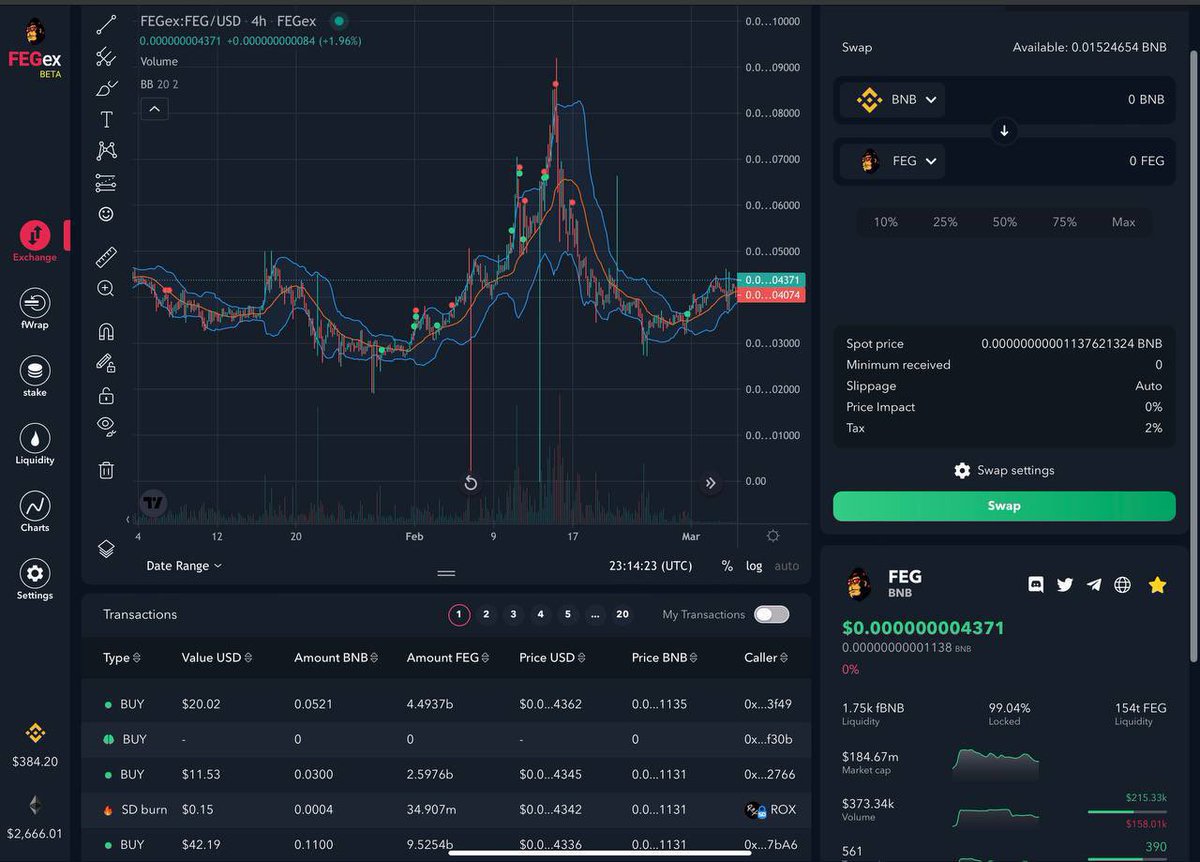Open Settings in the sidebar

tap(35, 579)
